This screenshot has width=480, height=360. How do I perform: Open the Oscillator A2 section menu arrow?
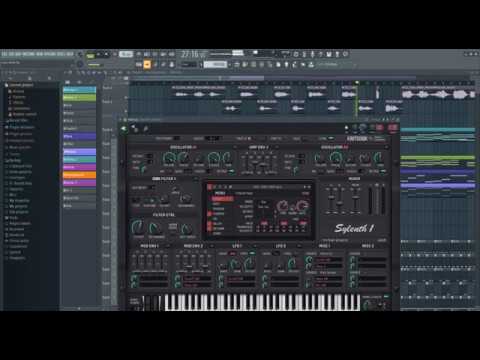(387, 147)
